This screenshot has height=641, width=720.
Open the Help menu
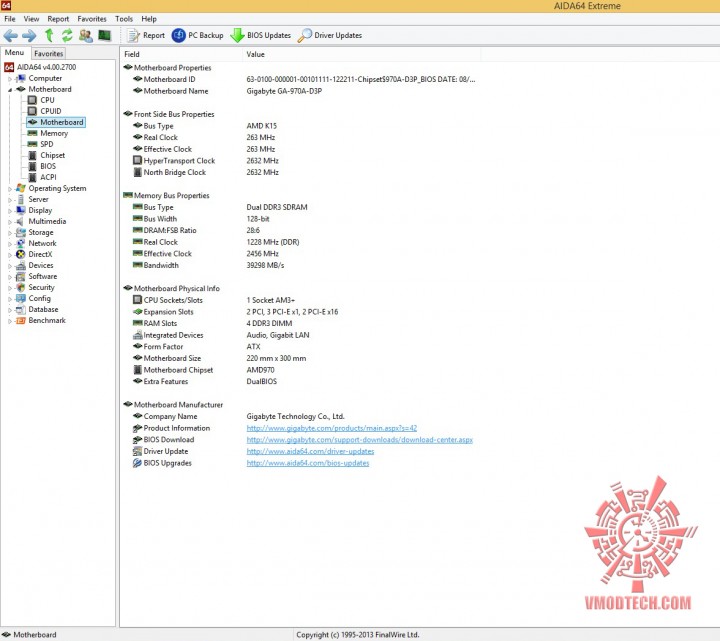149,19
